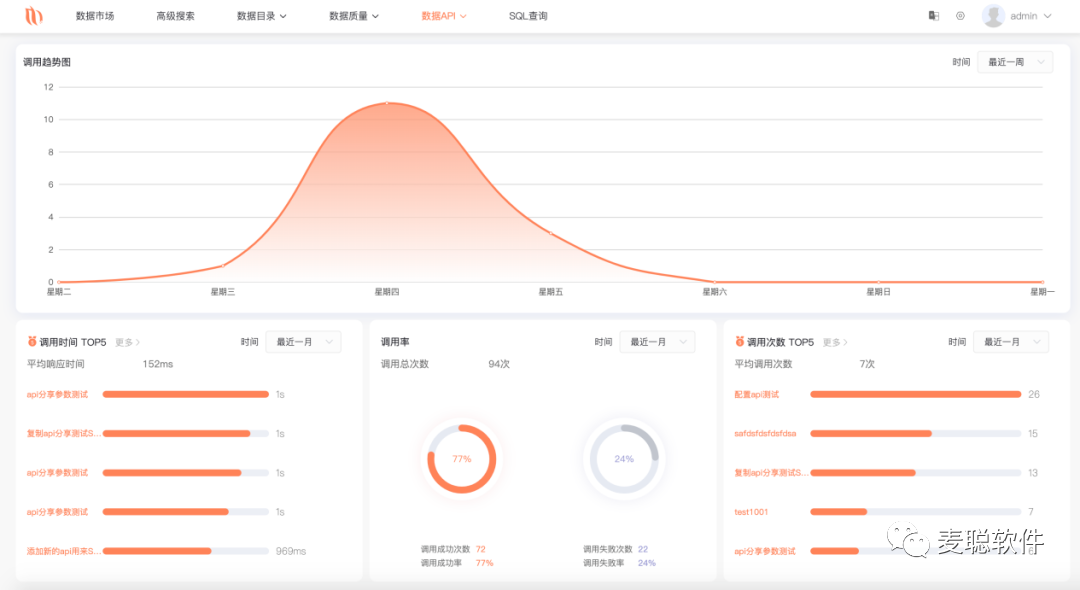Screen dimensions: 1080x590
Task: Open test1001 entry
Action: click(751, 512)
